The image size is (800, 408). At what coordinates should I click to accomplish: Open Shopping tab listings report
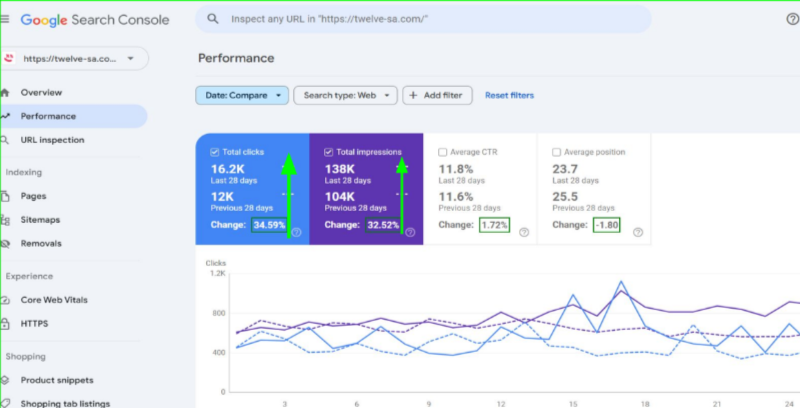coord(65,403)
